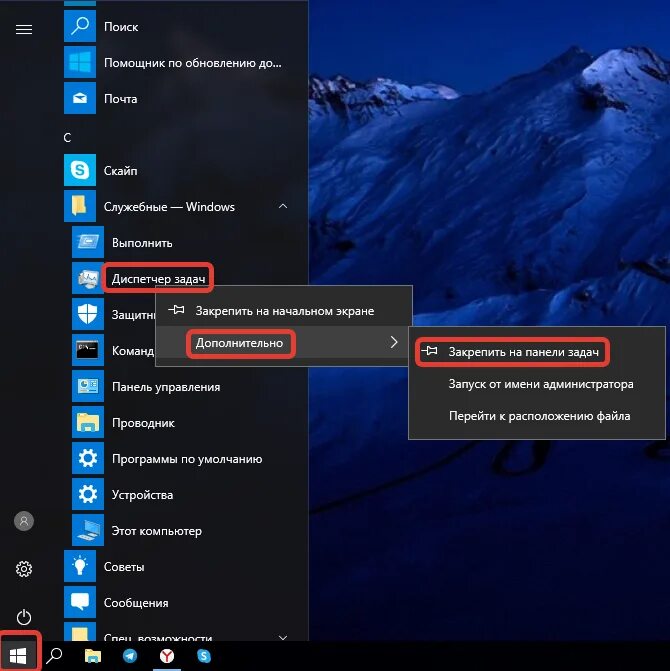Open the Панель управления icon

(88, 386)
